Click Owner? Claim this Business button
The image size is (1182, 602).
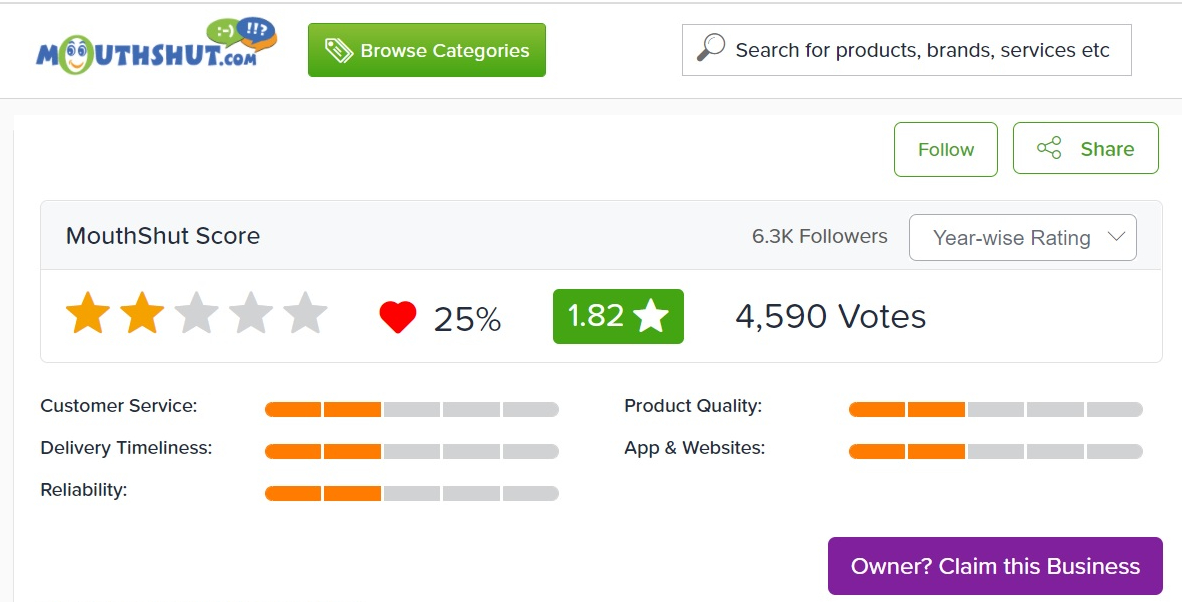(x=995, y=566)
